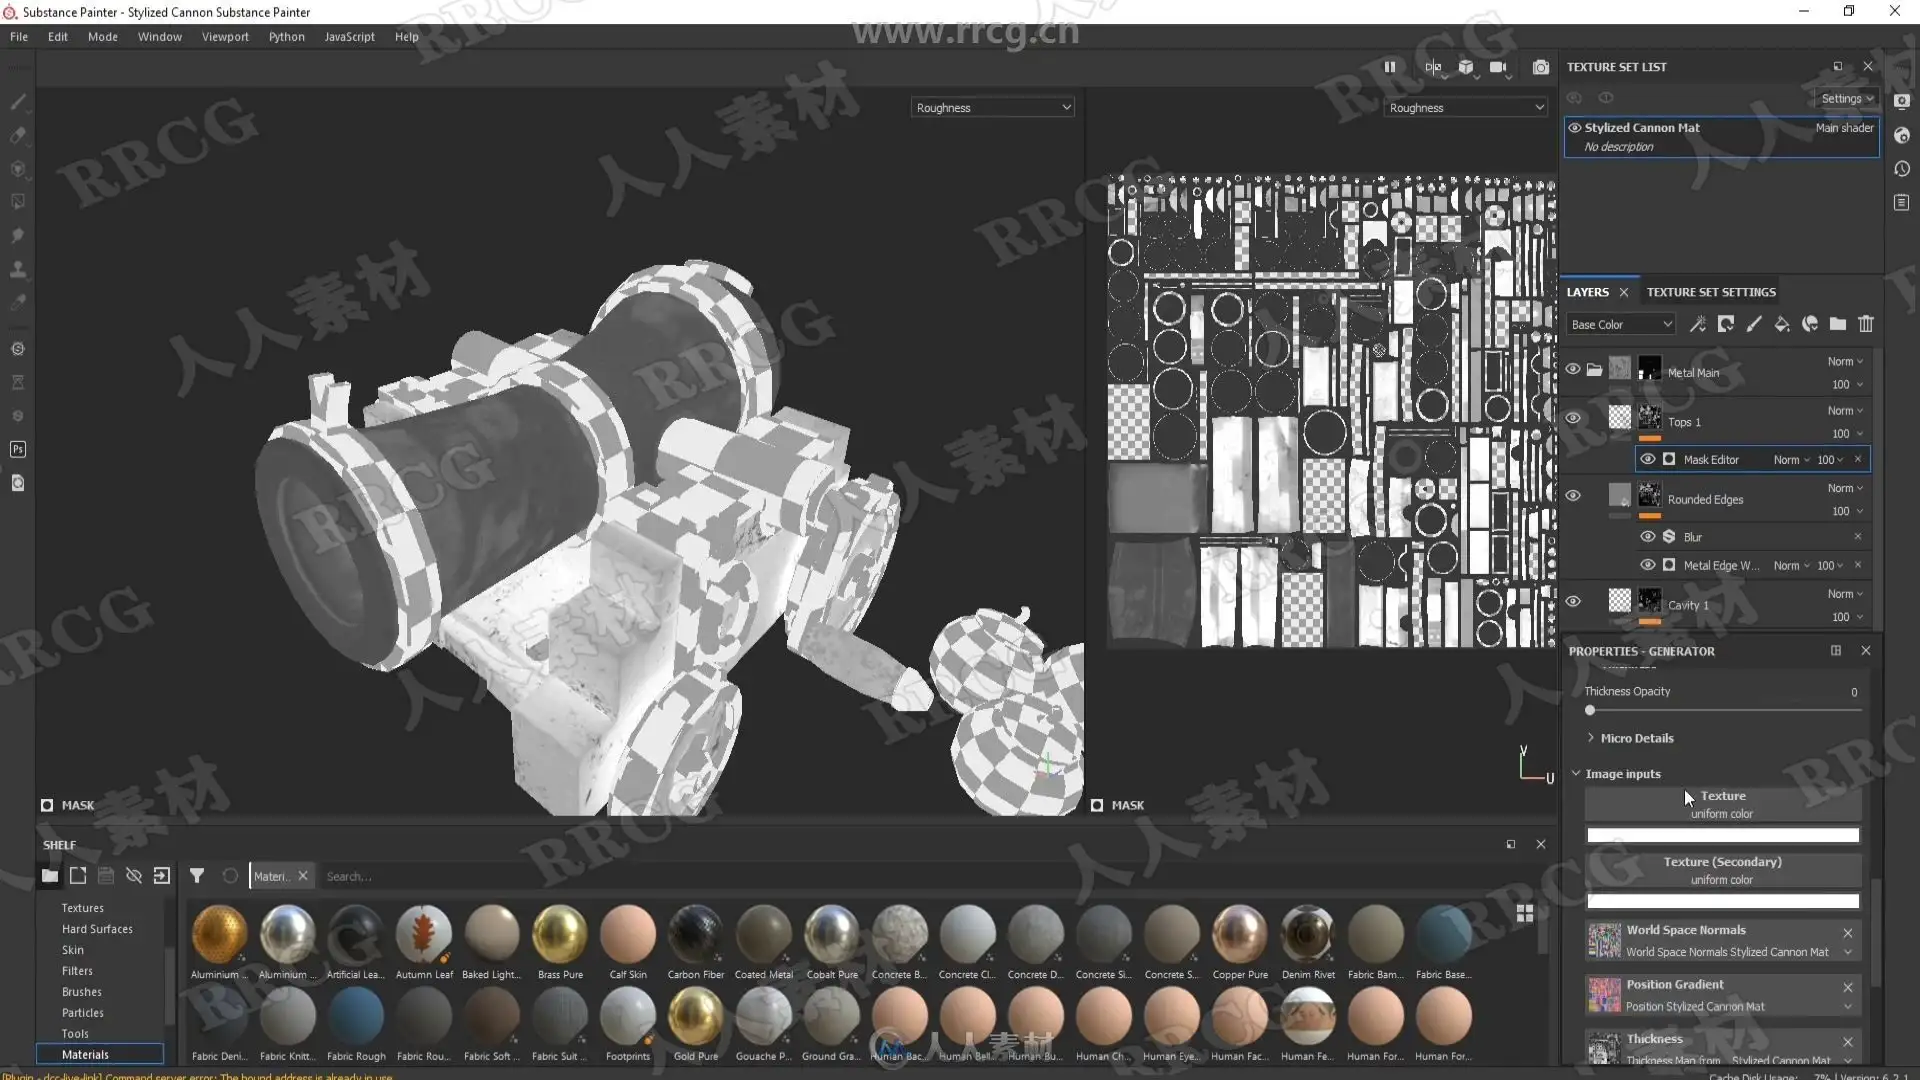The height and width of the screenshot is (1080, 1920).
Task: Open the 2D viewport Roughness channel dropdown
Action: [x=1466, y=108]
